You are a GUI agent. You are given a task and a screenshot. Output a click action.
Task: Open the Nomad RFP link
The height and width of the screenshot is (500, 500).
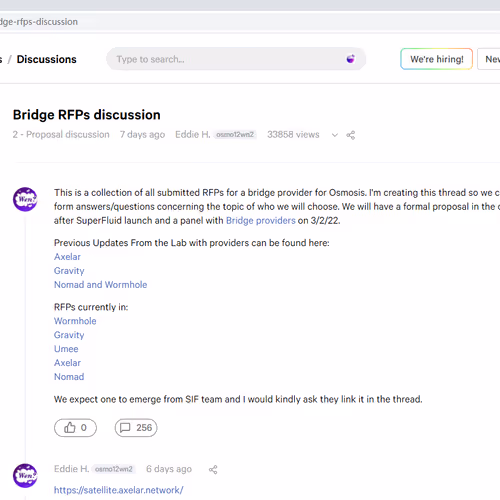[x=69, y=377]
